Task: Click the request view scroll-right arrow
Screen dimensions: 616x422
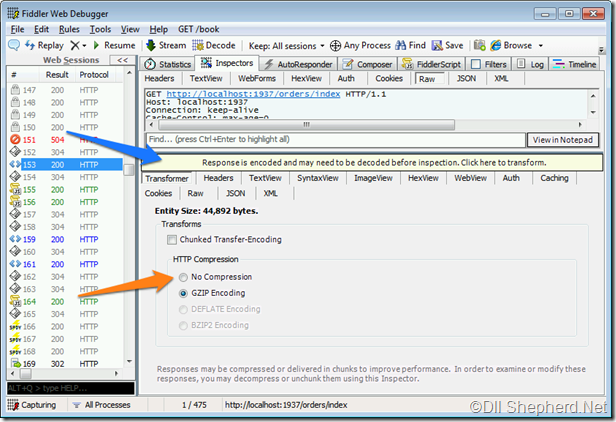Action: (580, 125)
